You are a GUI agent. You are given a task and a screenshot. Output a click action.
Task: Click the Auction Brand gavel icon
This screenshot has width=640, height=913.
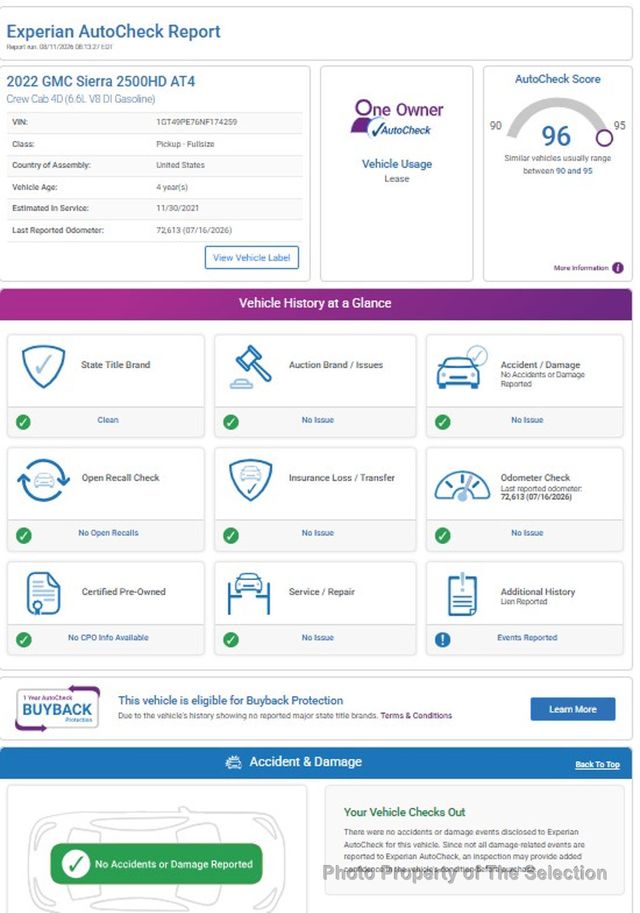(250, 367)
